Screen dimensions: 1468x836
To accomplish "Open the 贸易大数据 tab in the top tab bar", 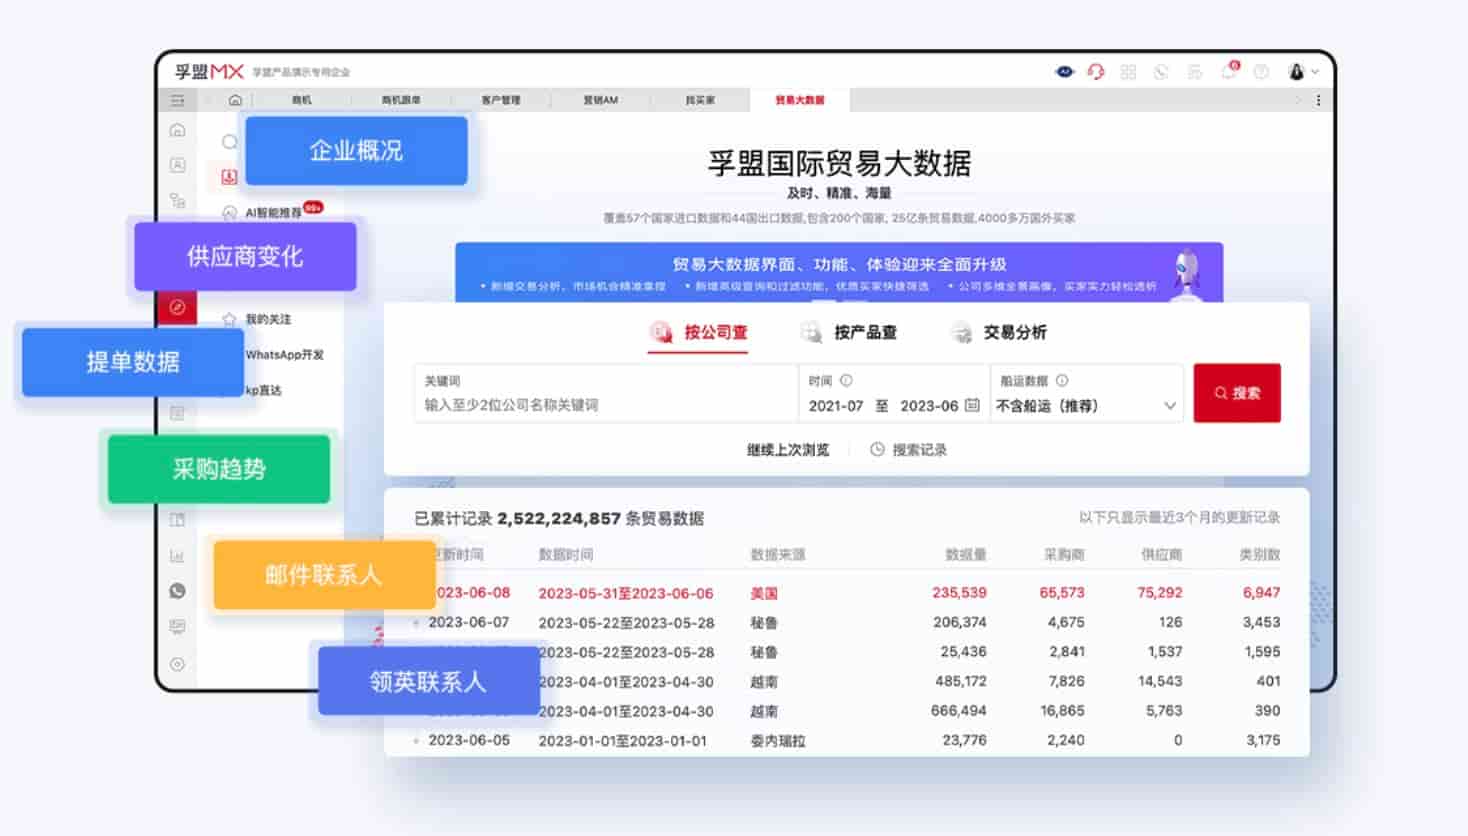I will [x=799, y=100].
